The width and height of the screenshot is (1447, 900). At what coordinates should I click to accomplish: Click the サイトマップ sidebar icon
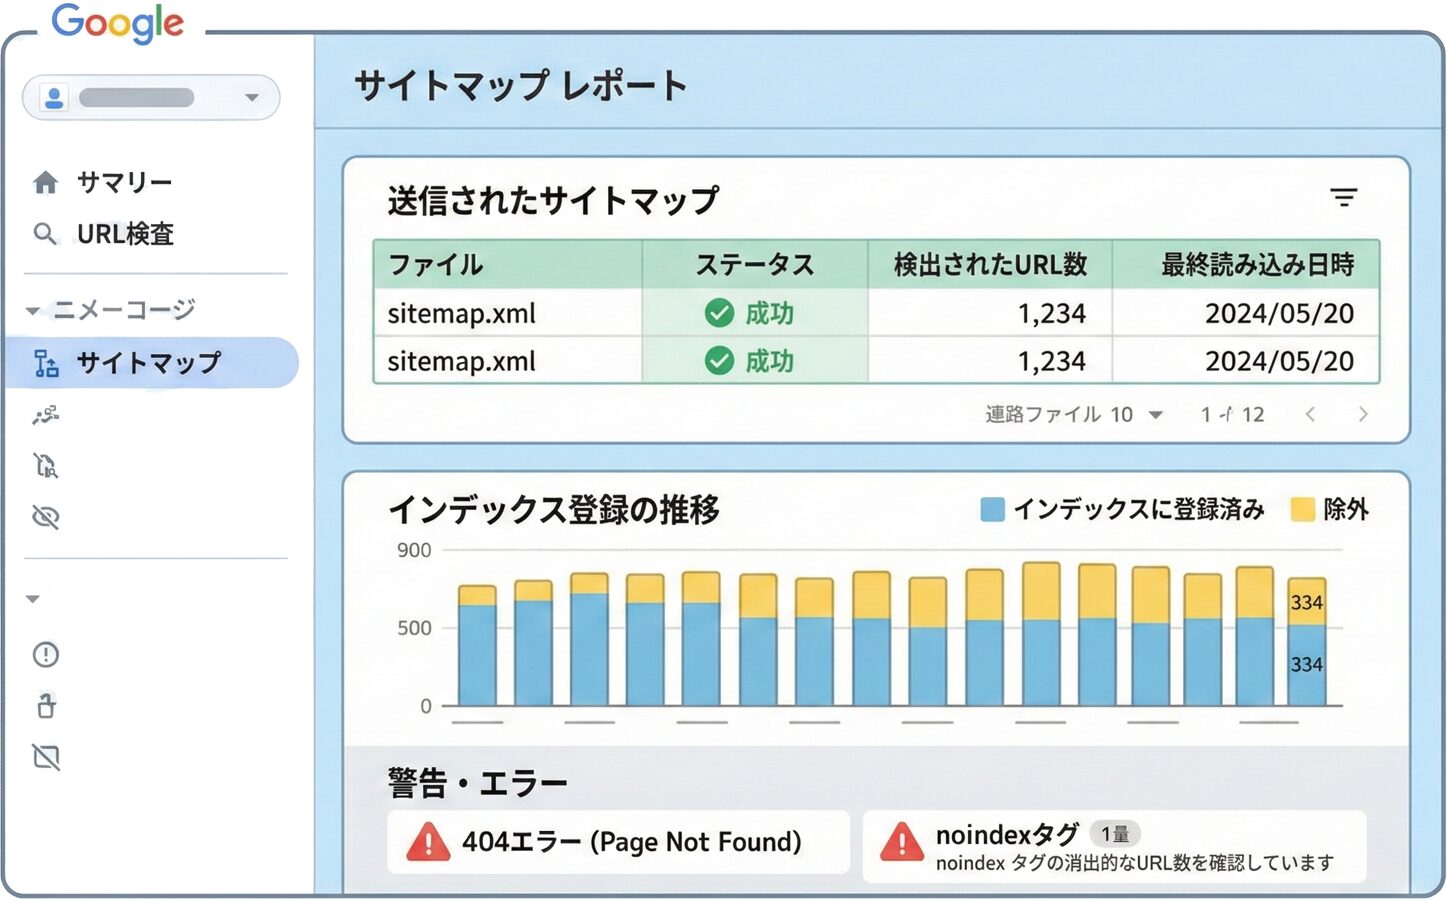pos(47,363)
